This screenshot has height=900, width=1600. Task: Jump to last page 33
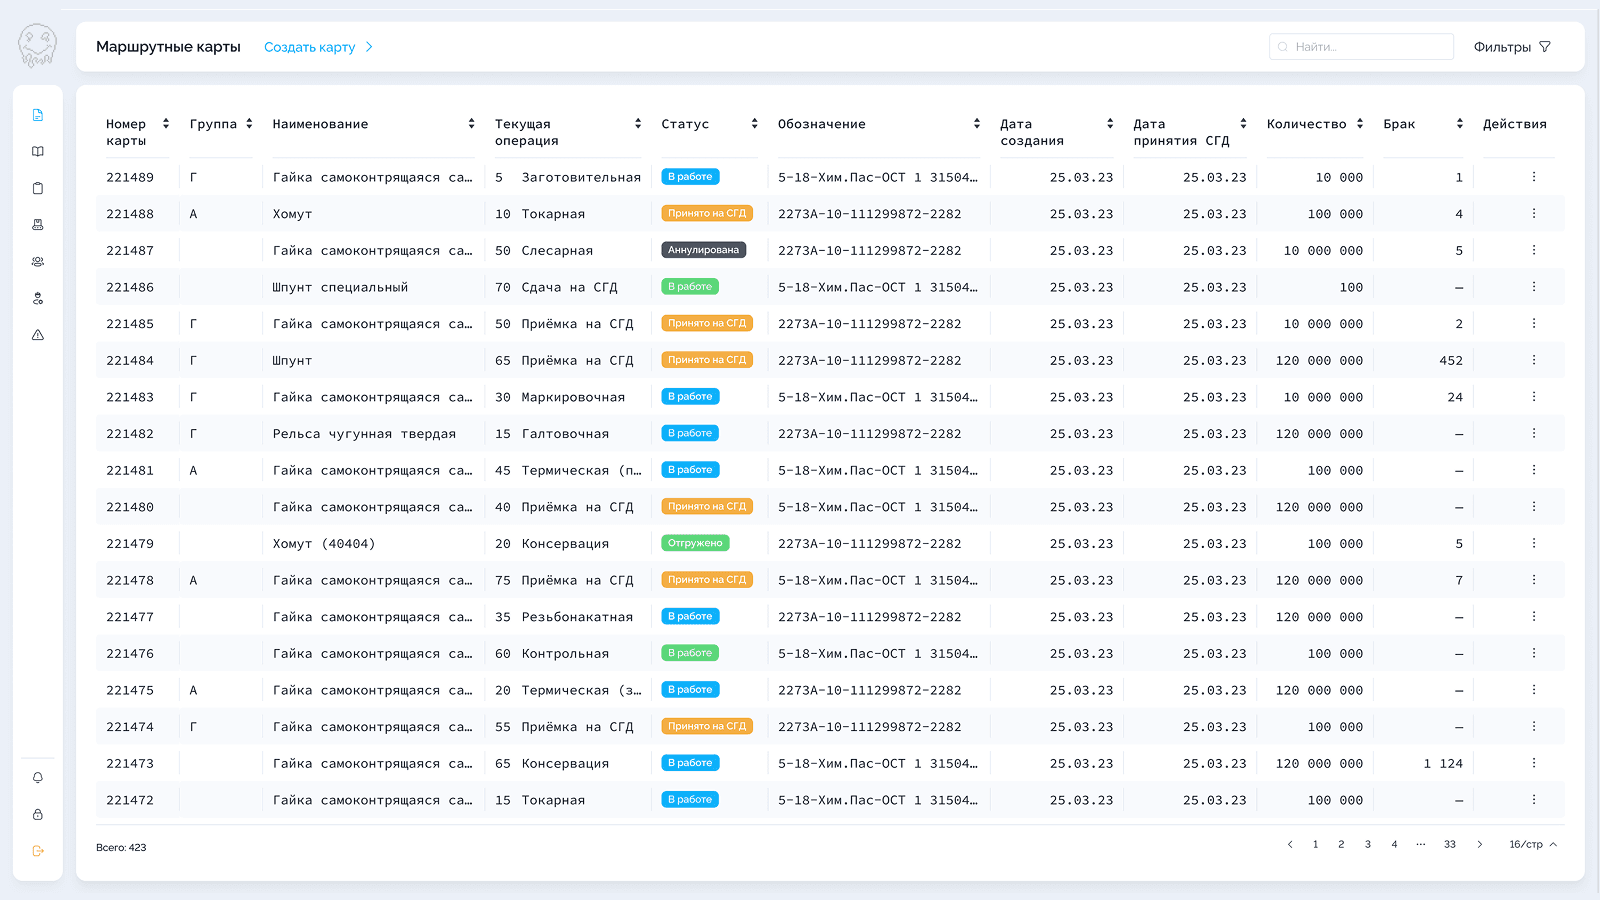click(1449, 845)
